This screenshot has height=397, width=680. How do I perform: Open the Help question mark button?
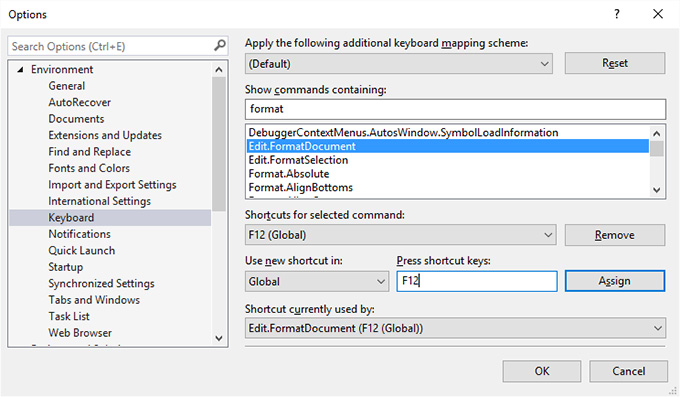point(617,14)
